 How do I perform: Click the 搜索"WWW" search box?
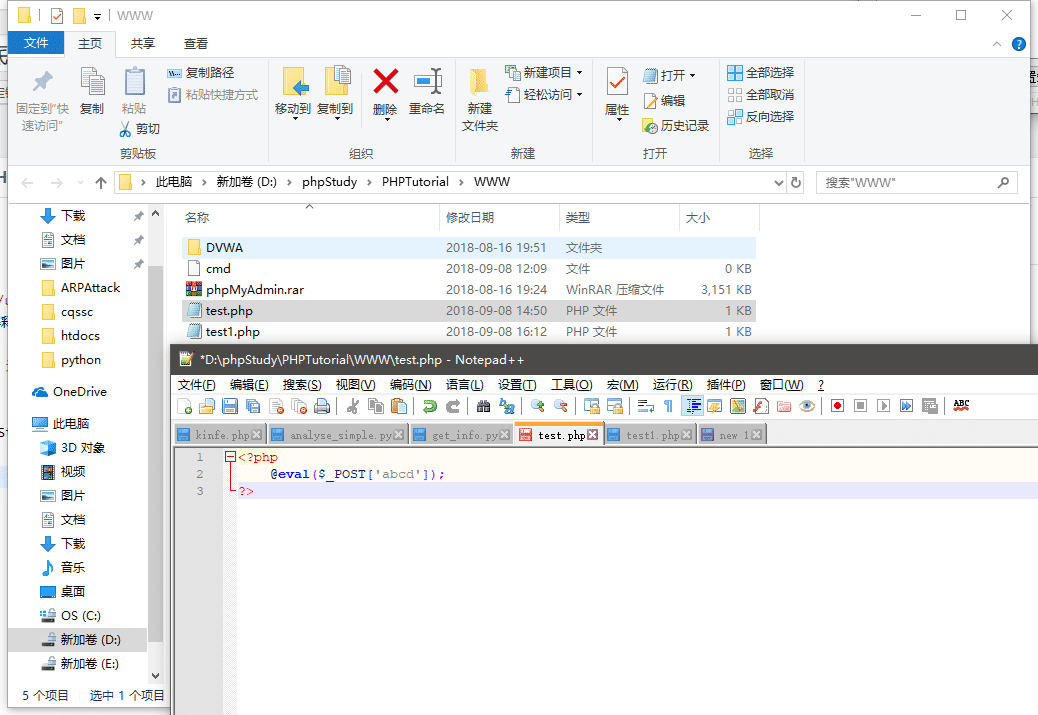pos(917,183)
